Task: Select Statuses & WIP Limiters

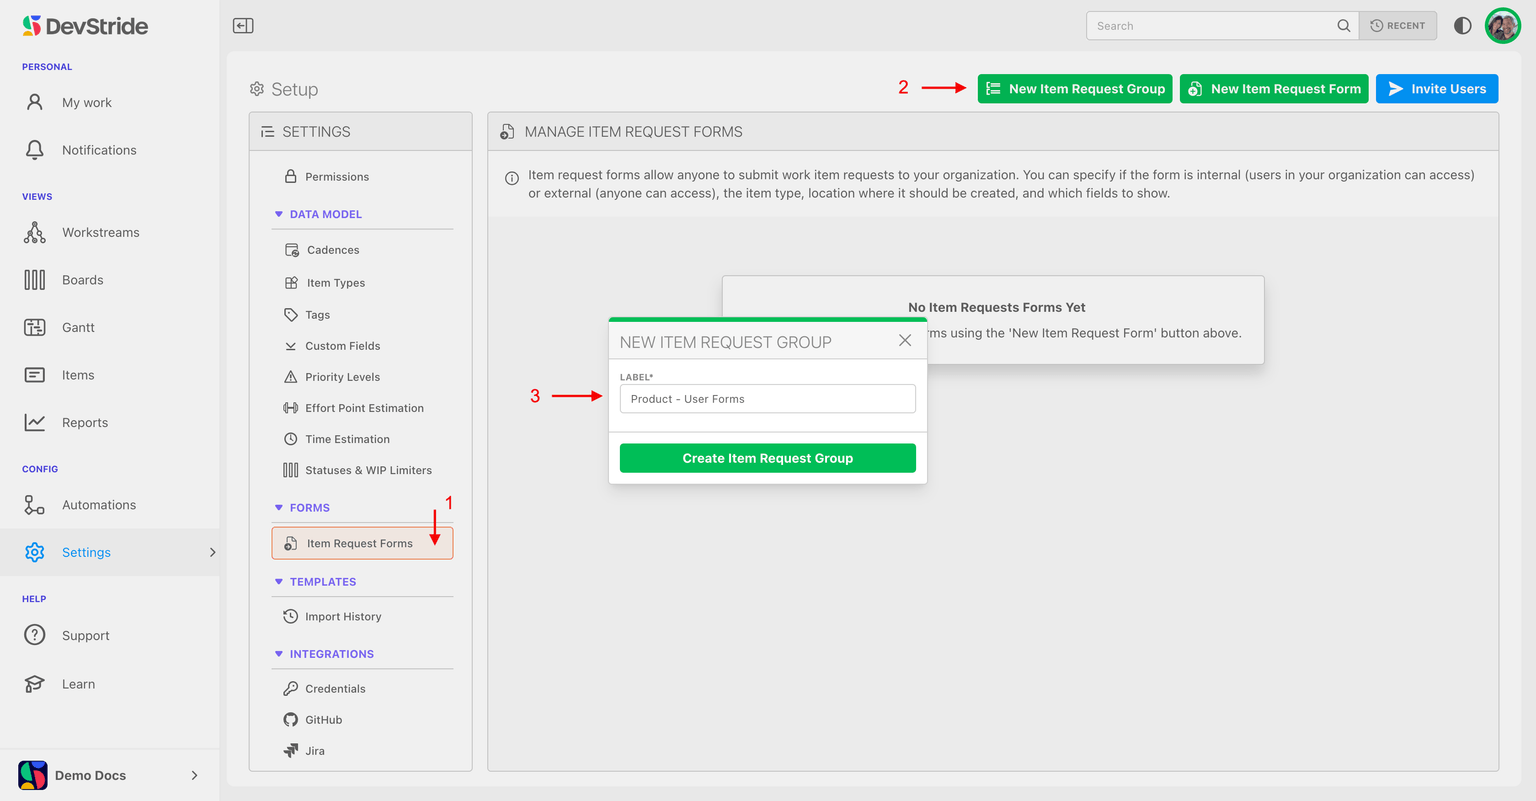Action: pyautogui.click(x=368, y=470)
